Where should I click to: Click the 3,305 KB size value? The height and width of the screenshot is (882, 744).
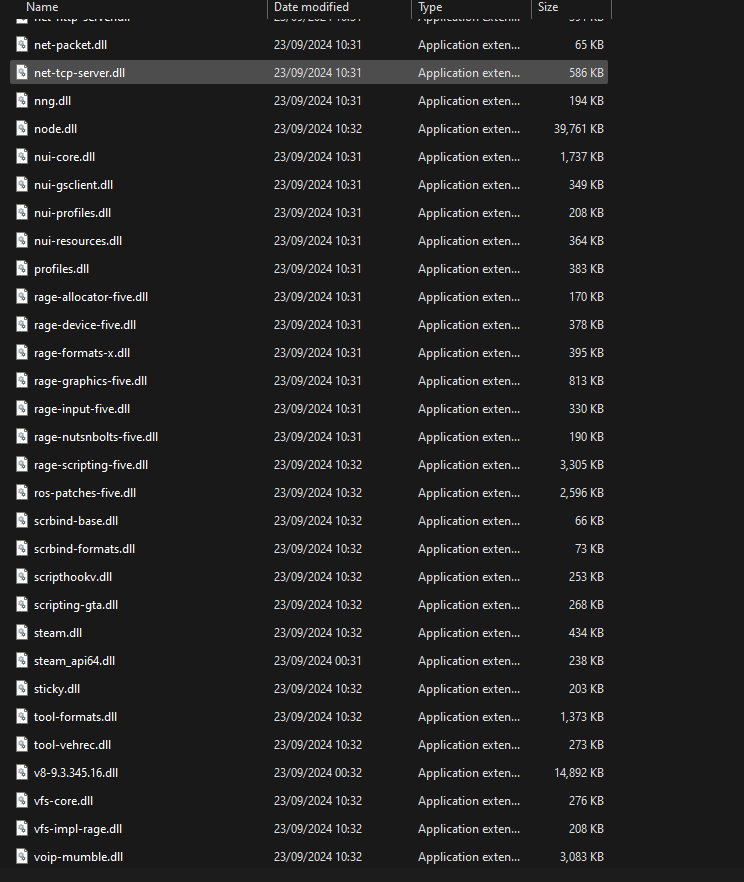click(x=581, y=465)
